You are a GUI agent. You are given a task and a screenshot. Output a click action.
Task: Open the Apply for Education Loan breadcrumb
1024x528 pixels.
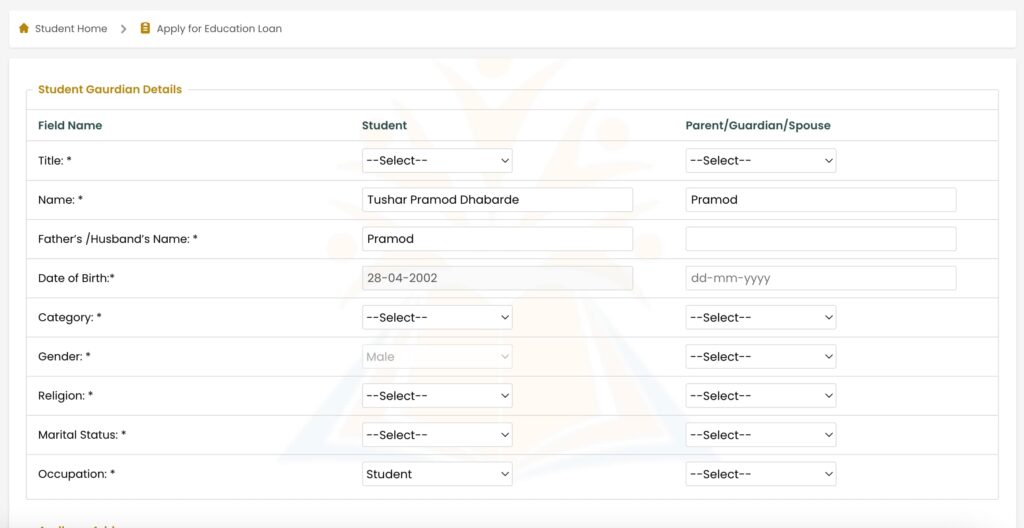(x=219, y=29)
